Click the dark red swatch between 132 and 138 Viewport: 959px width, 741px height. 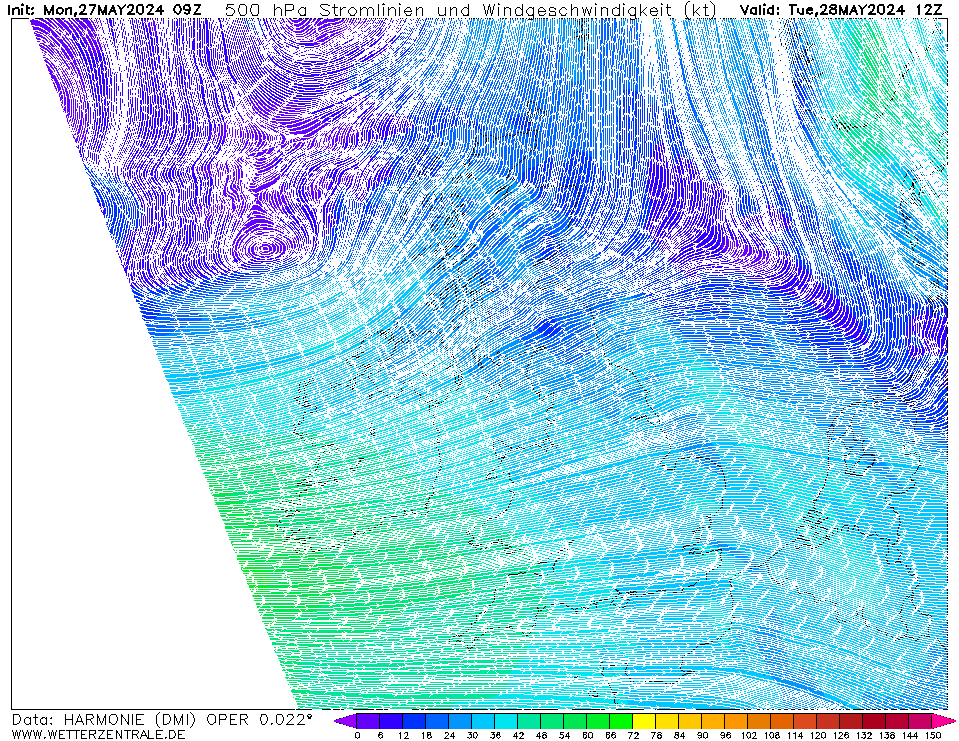click(x=875, y=721)
